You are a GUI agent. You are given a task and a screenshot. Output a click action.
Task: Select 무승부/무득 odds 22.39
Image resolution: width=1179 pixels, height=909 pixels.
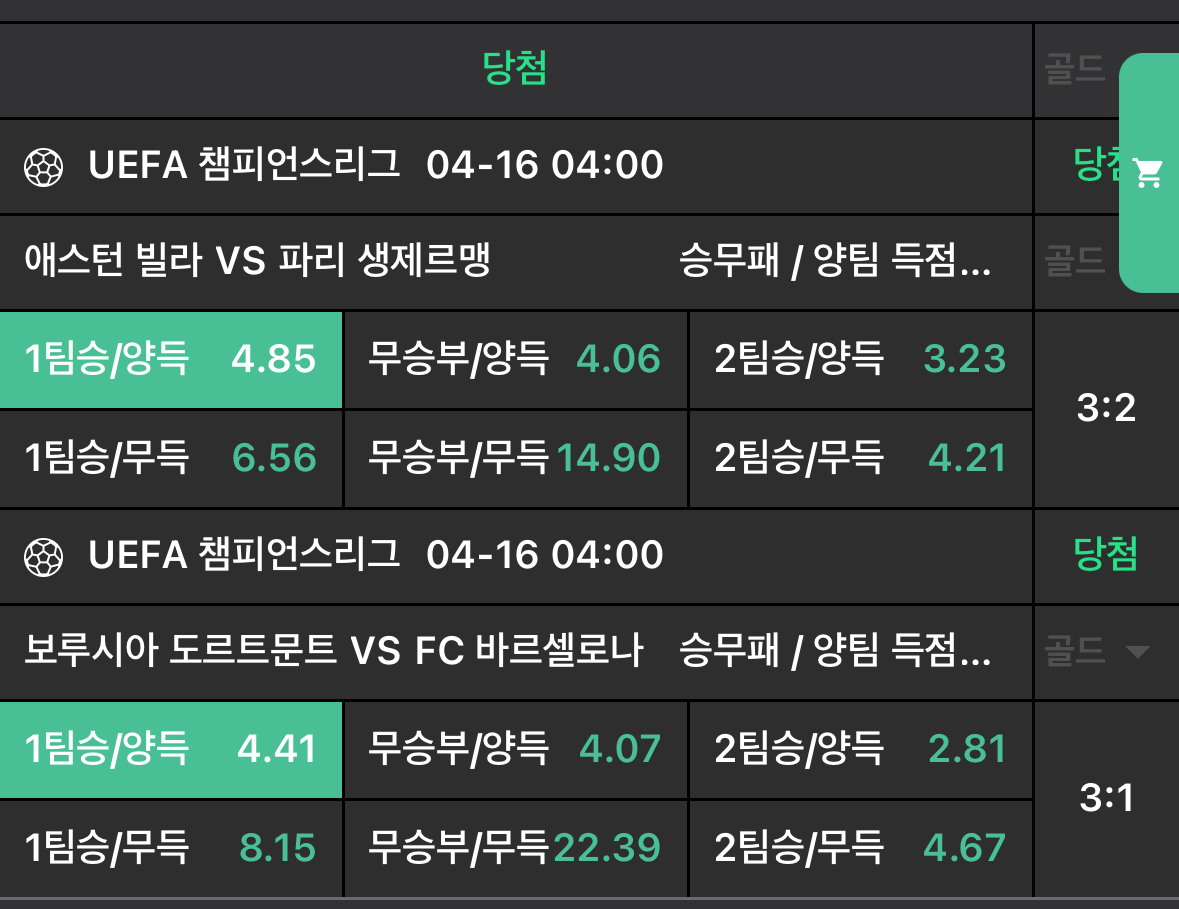click(x=515, y=849)
